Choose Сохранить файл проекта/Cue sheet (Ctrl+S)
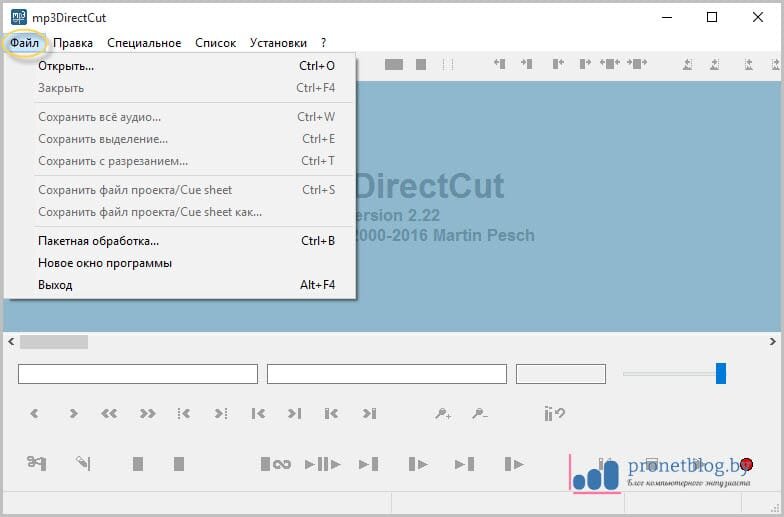 pyautogui.click(x=180, y=190)
